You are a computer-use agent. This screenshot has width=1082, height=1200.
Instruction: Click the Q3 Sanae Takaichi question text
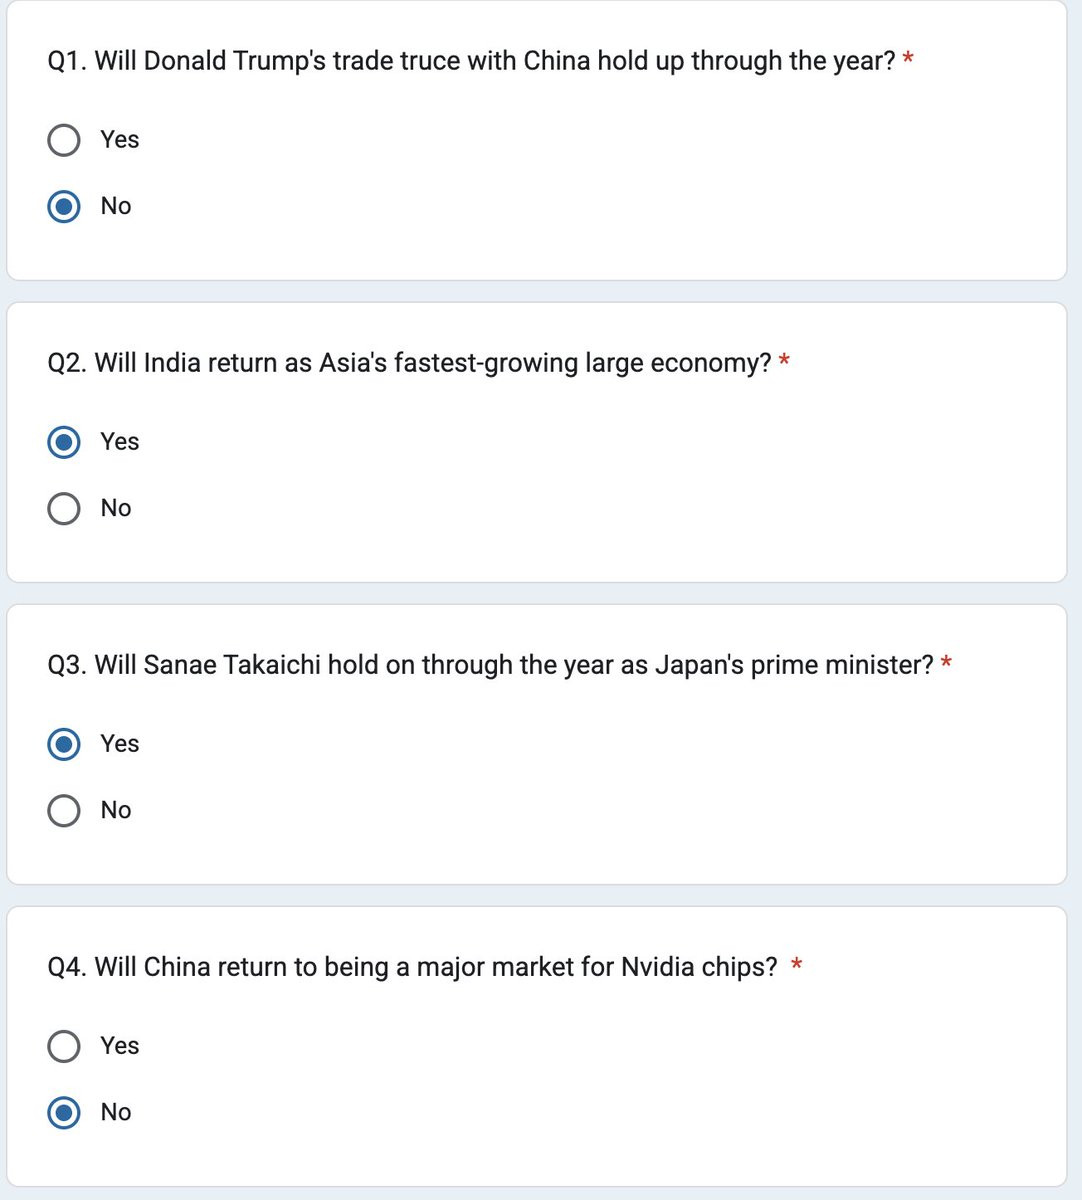pyautogui.click(x=491, y=665)
